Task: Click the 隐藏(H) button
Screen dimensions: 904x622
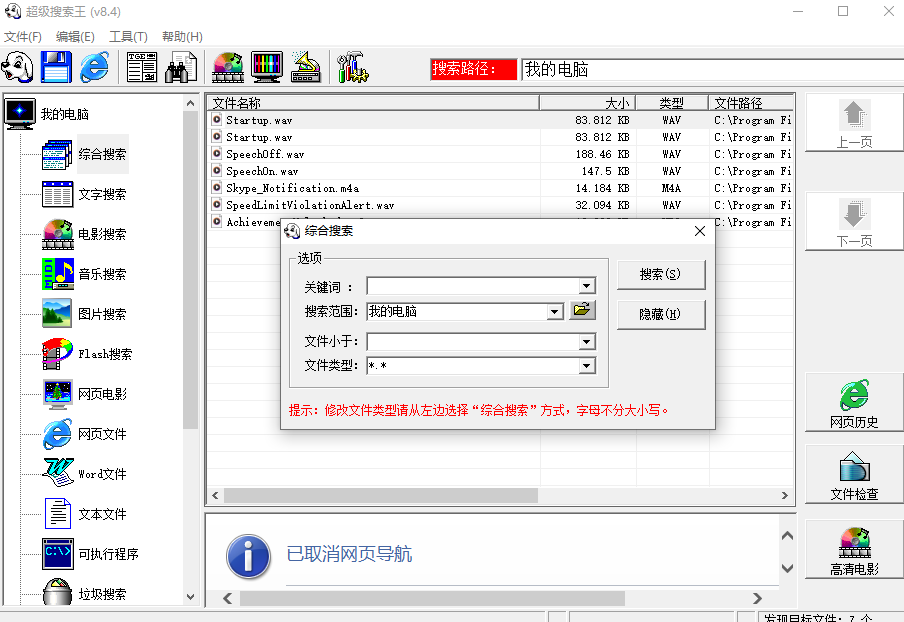Action: 661,314
